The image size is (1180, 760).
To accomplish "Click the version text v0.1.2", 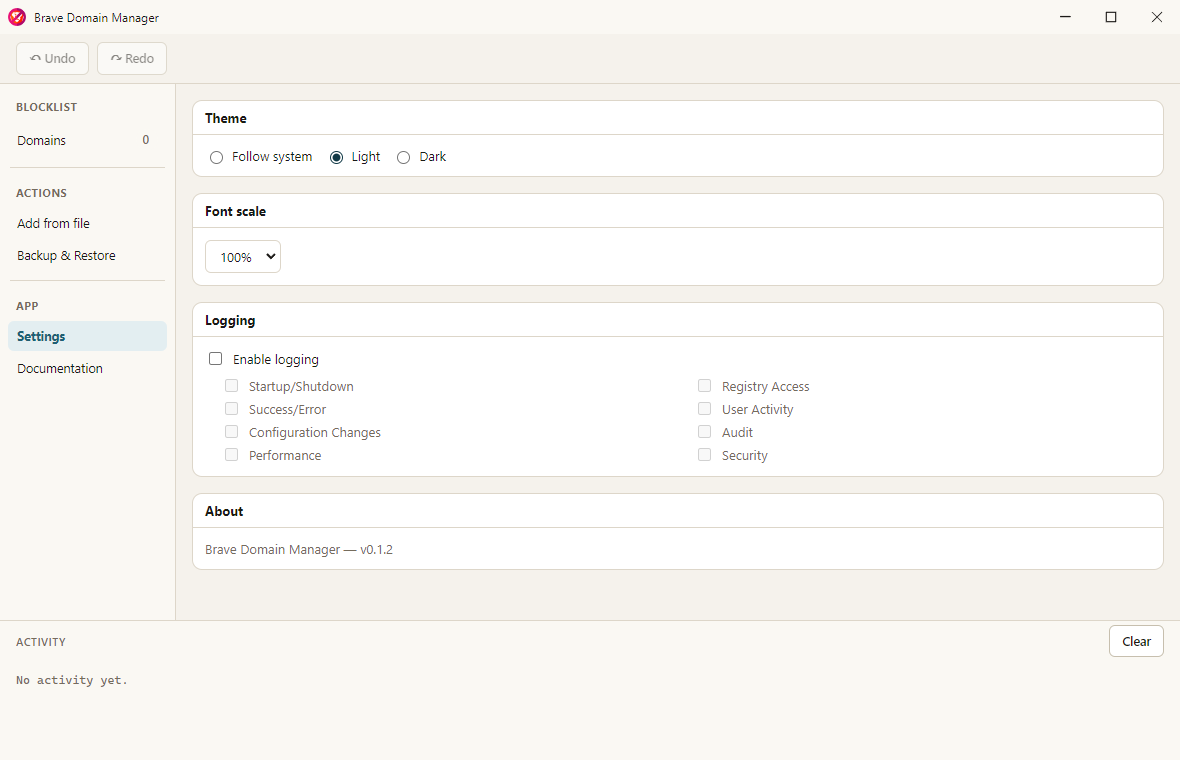I will tap(376, 550).
